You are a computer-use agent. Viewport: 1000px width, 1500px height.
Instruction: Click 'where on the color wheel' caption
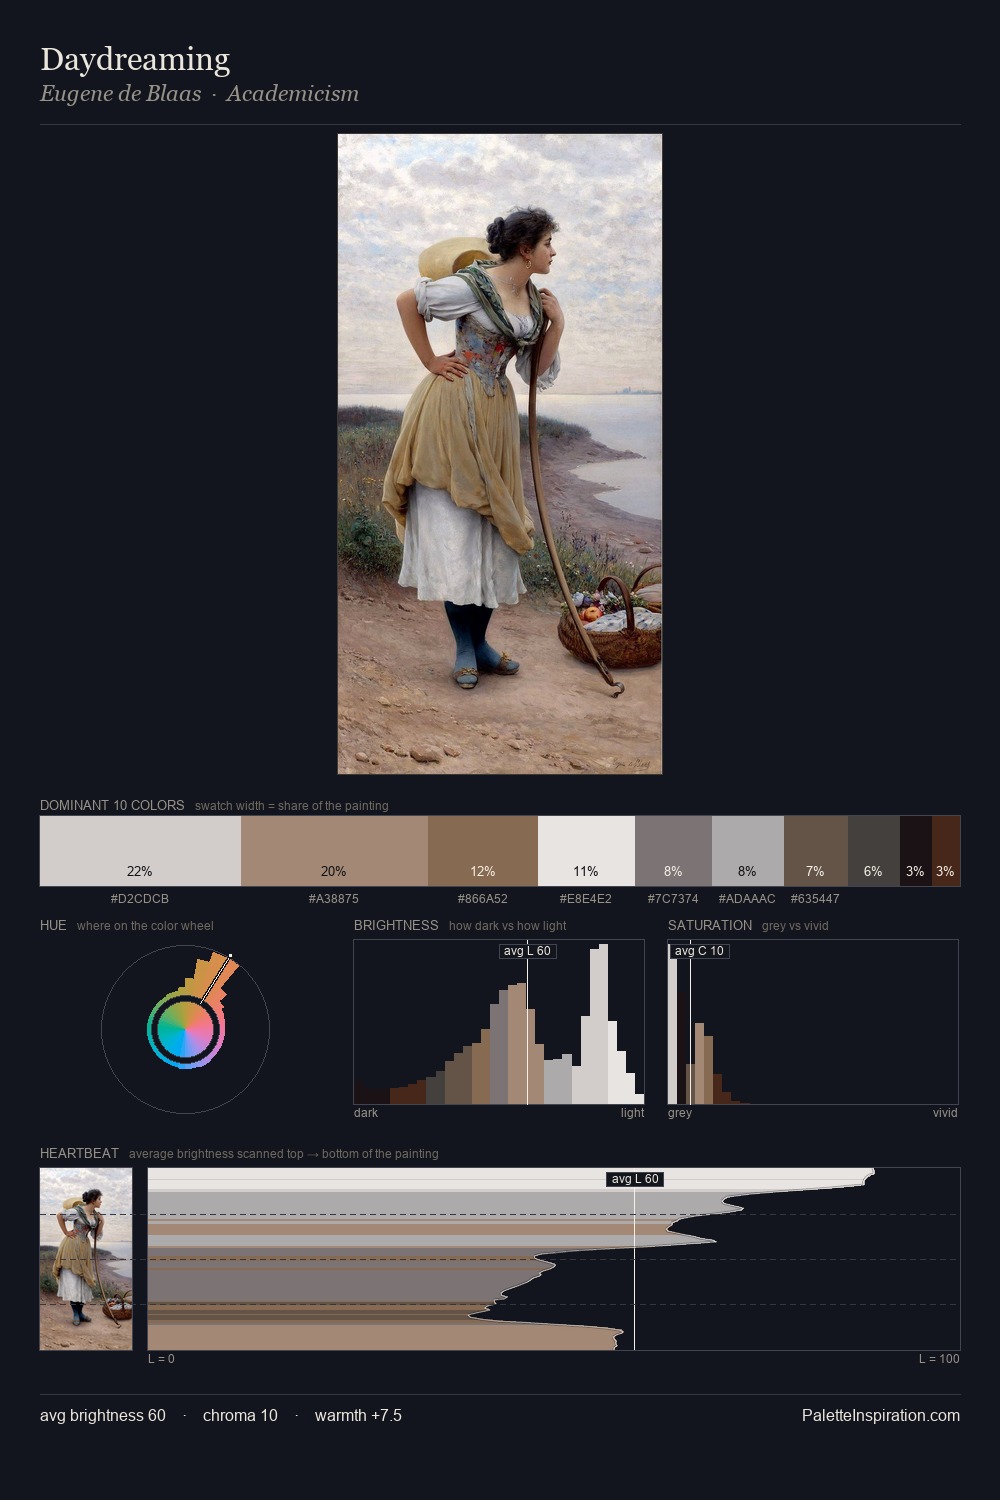pyautogui.click(x=145, y=926)
